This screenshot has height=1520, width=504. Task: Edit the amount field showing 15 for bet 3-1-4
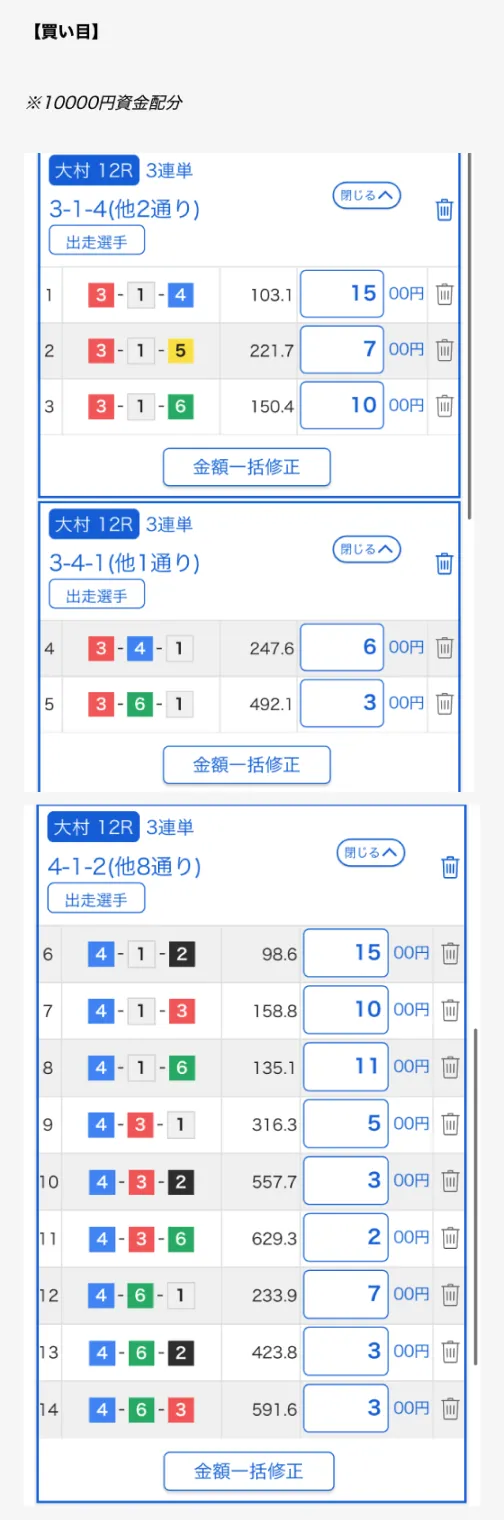pos(342,294)
